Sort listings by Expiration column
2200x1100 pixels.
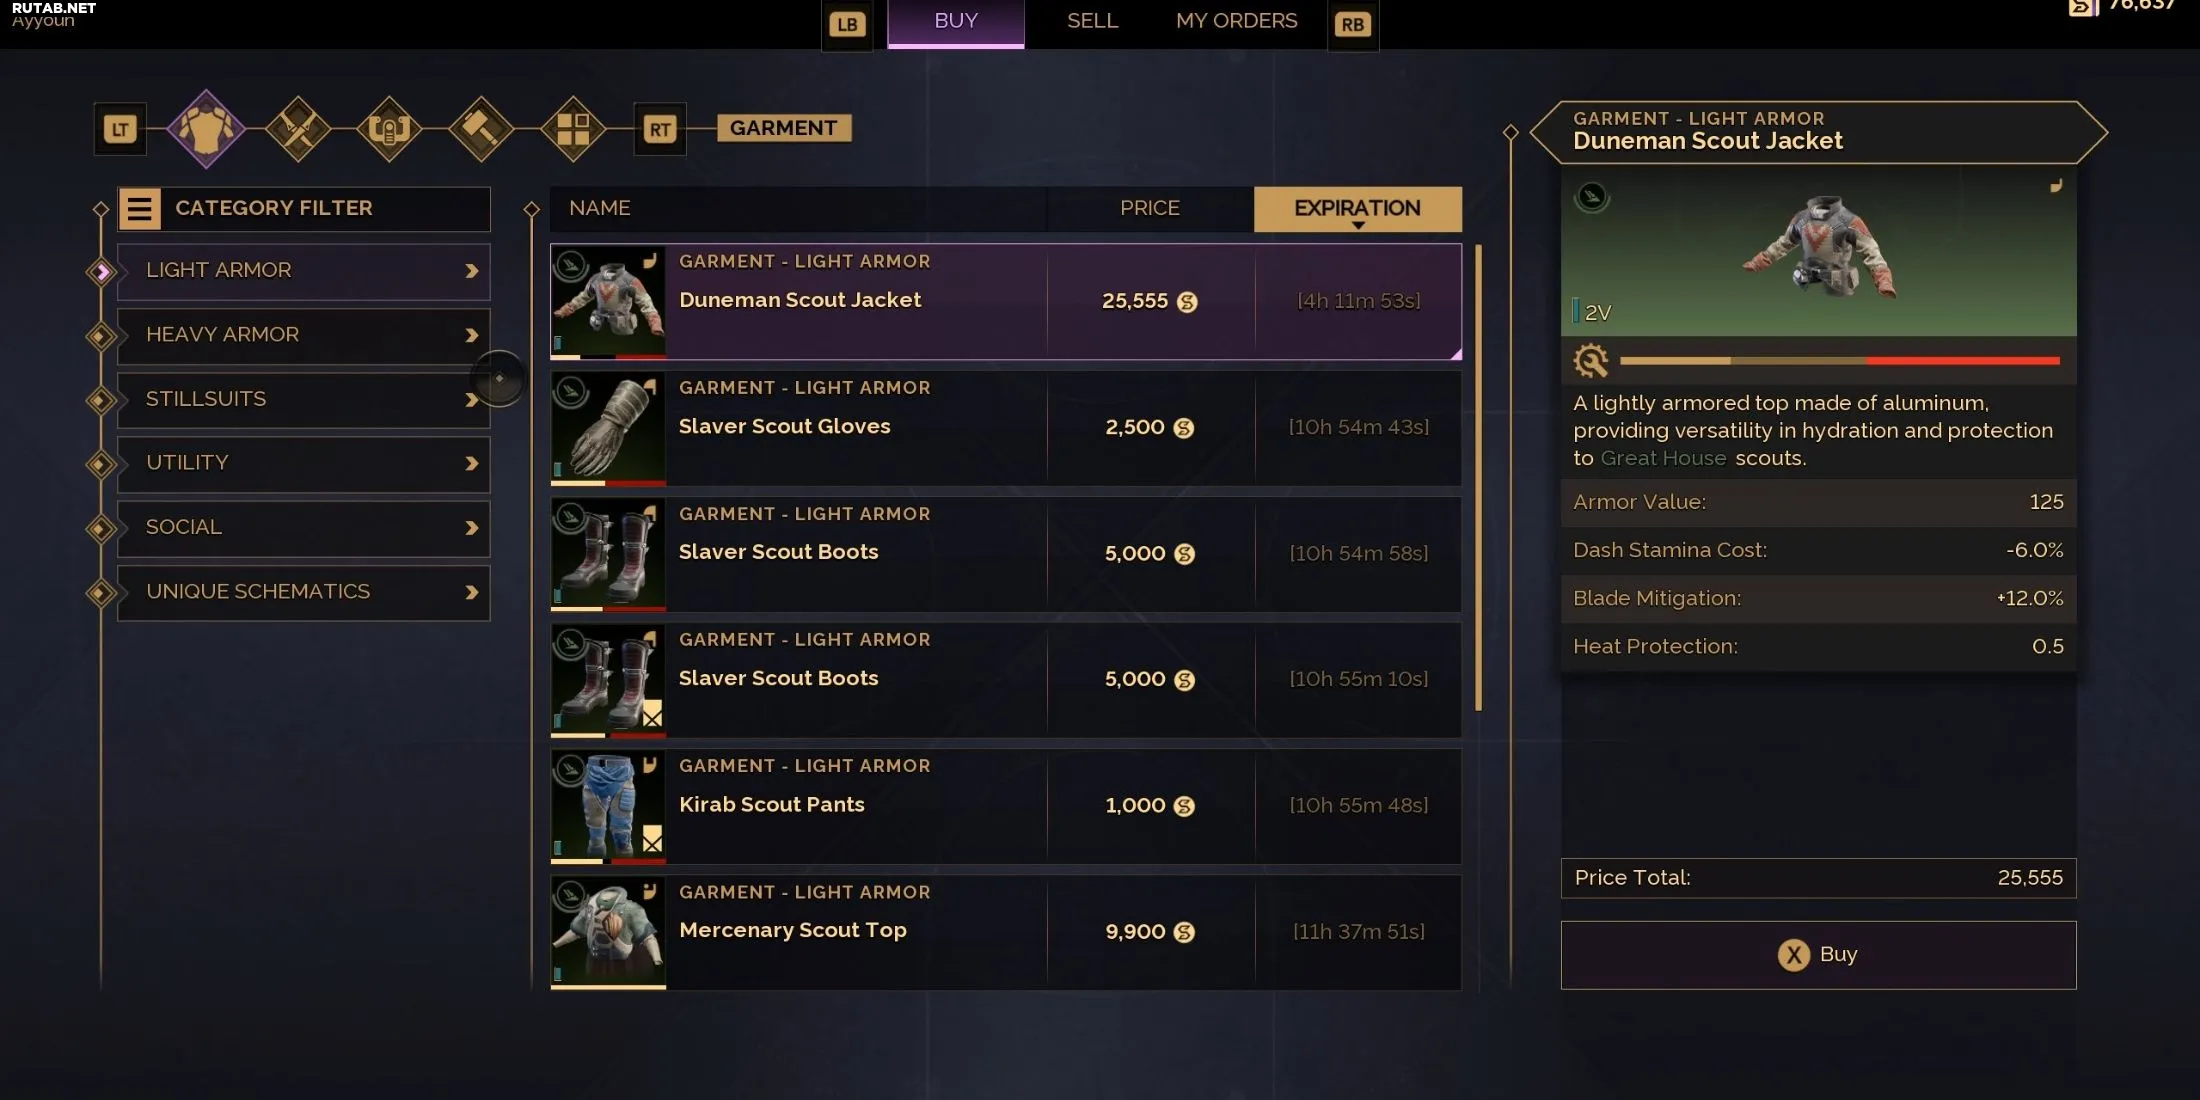pos(1357,208)
